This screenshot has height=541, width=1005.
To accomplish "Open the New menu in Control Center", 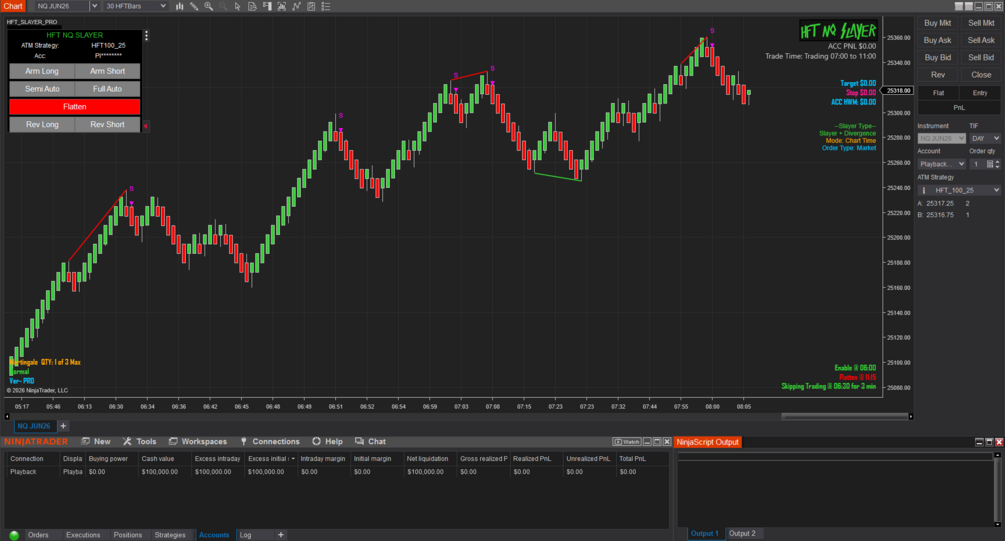I will [96, 442].
